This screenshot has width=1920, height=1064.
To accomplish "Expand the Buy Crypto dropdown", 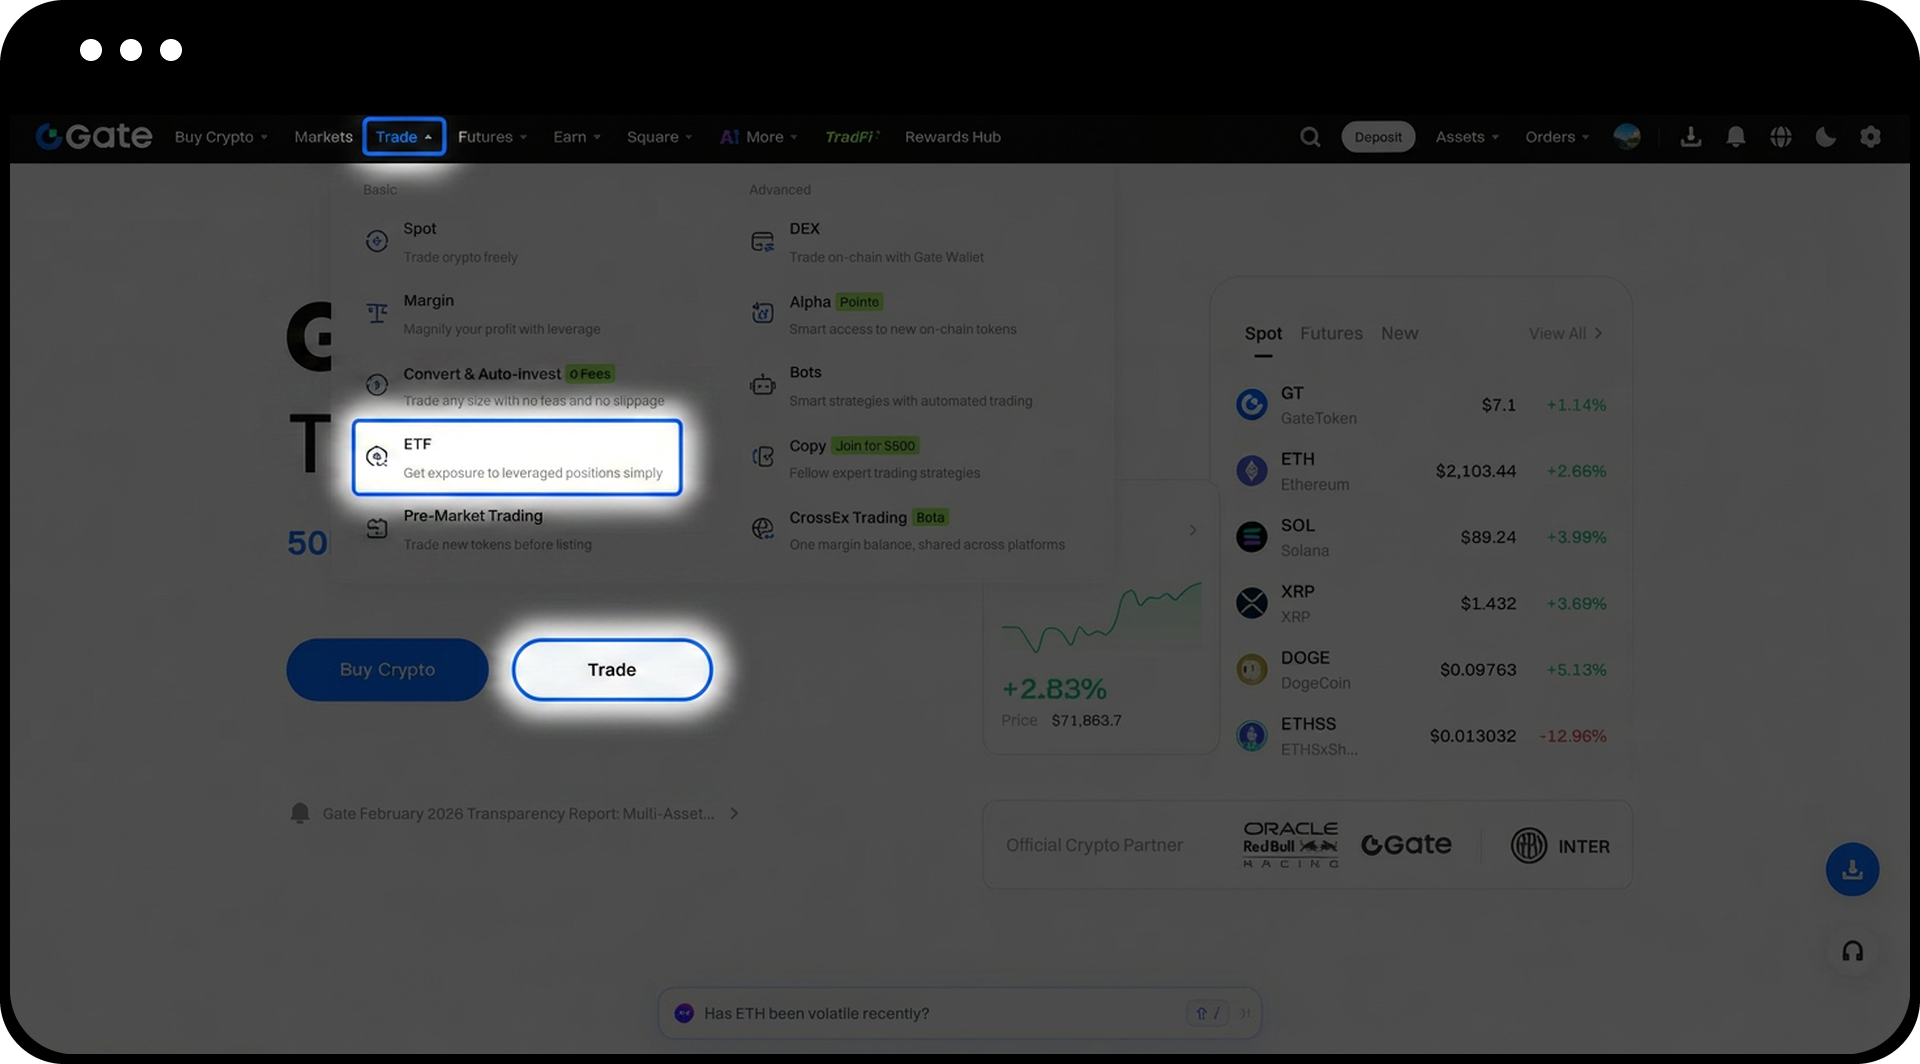I will tap(221, 137).
